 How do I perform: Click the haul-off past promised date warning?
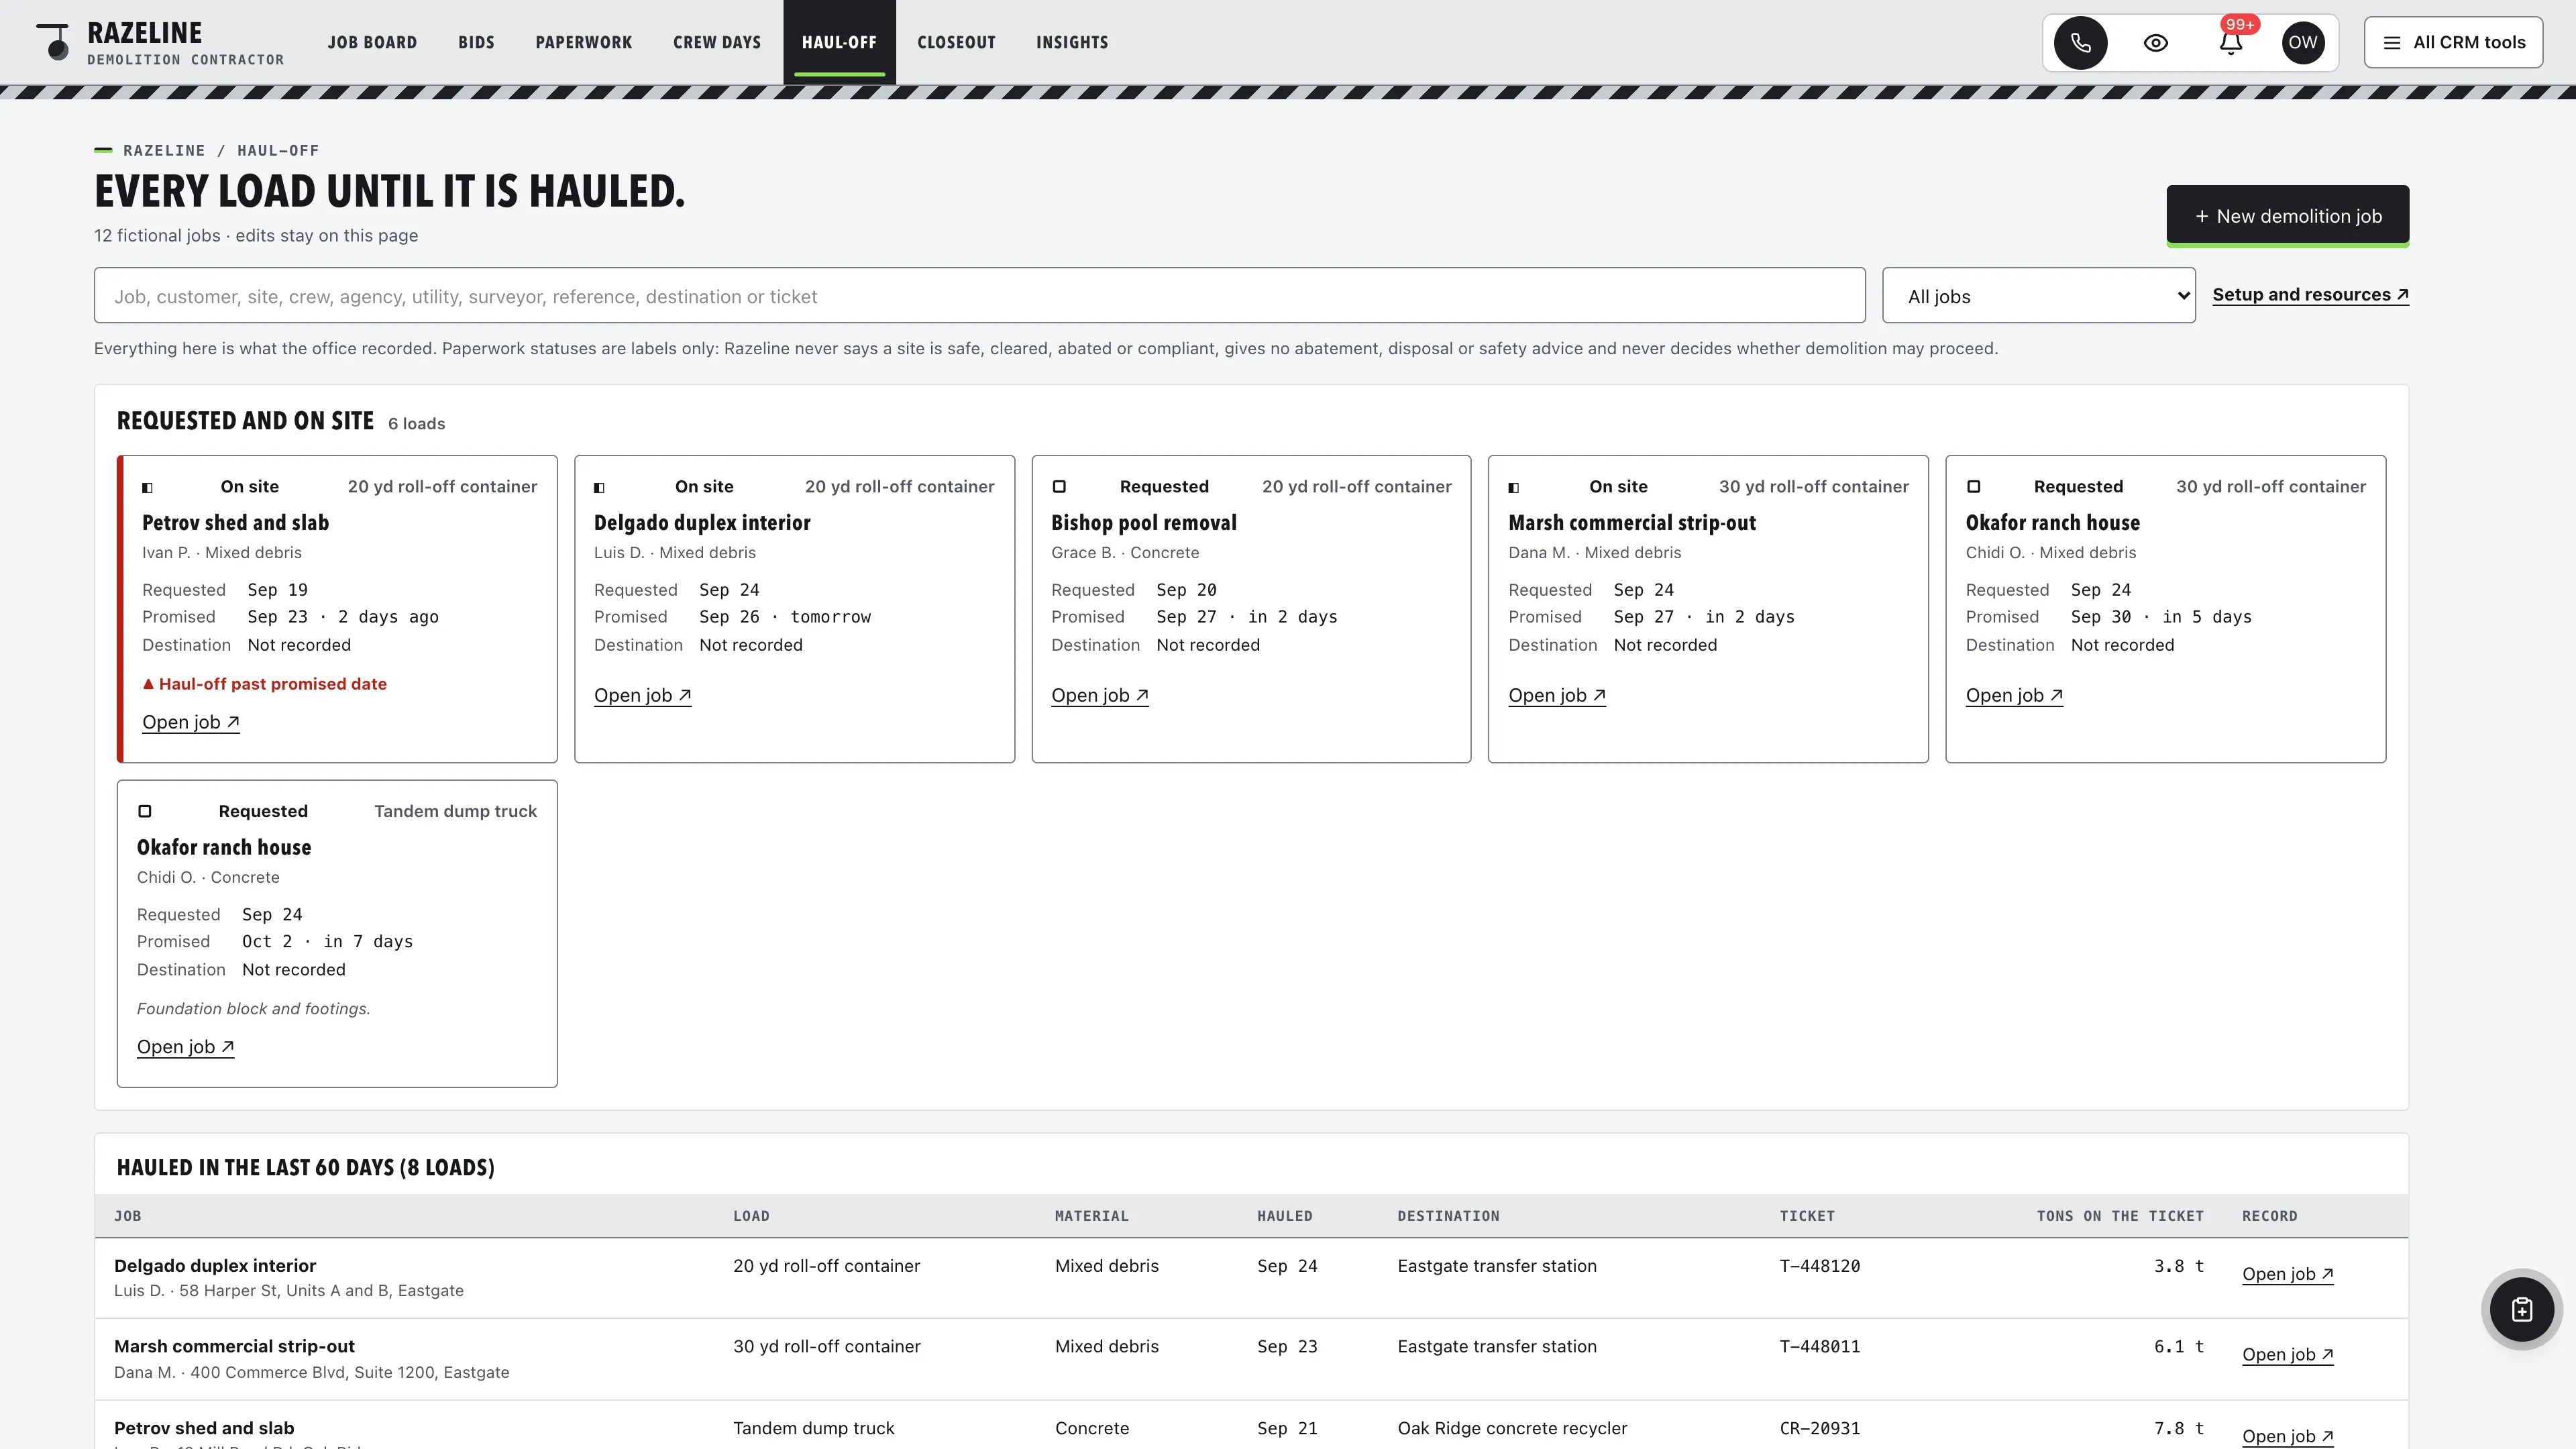[x=264, y=684]
